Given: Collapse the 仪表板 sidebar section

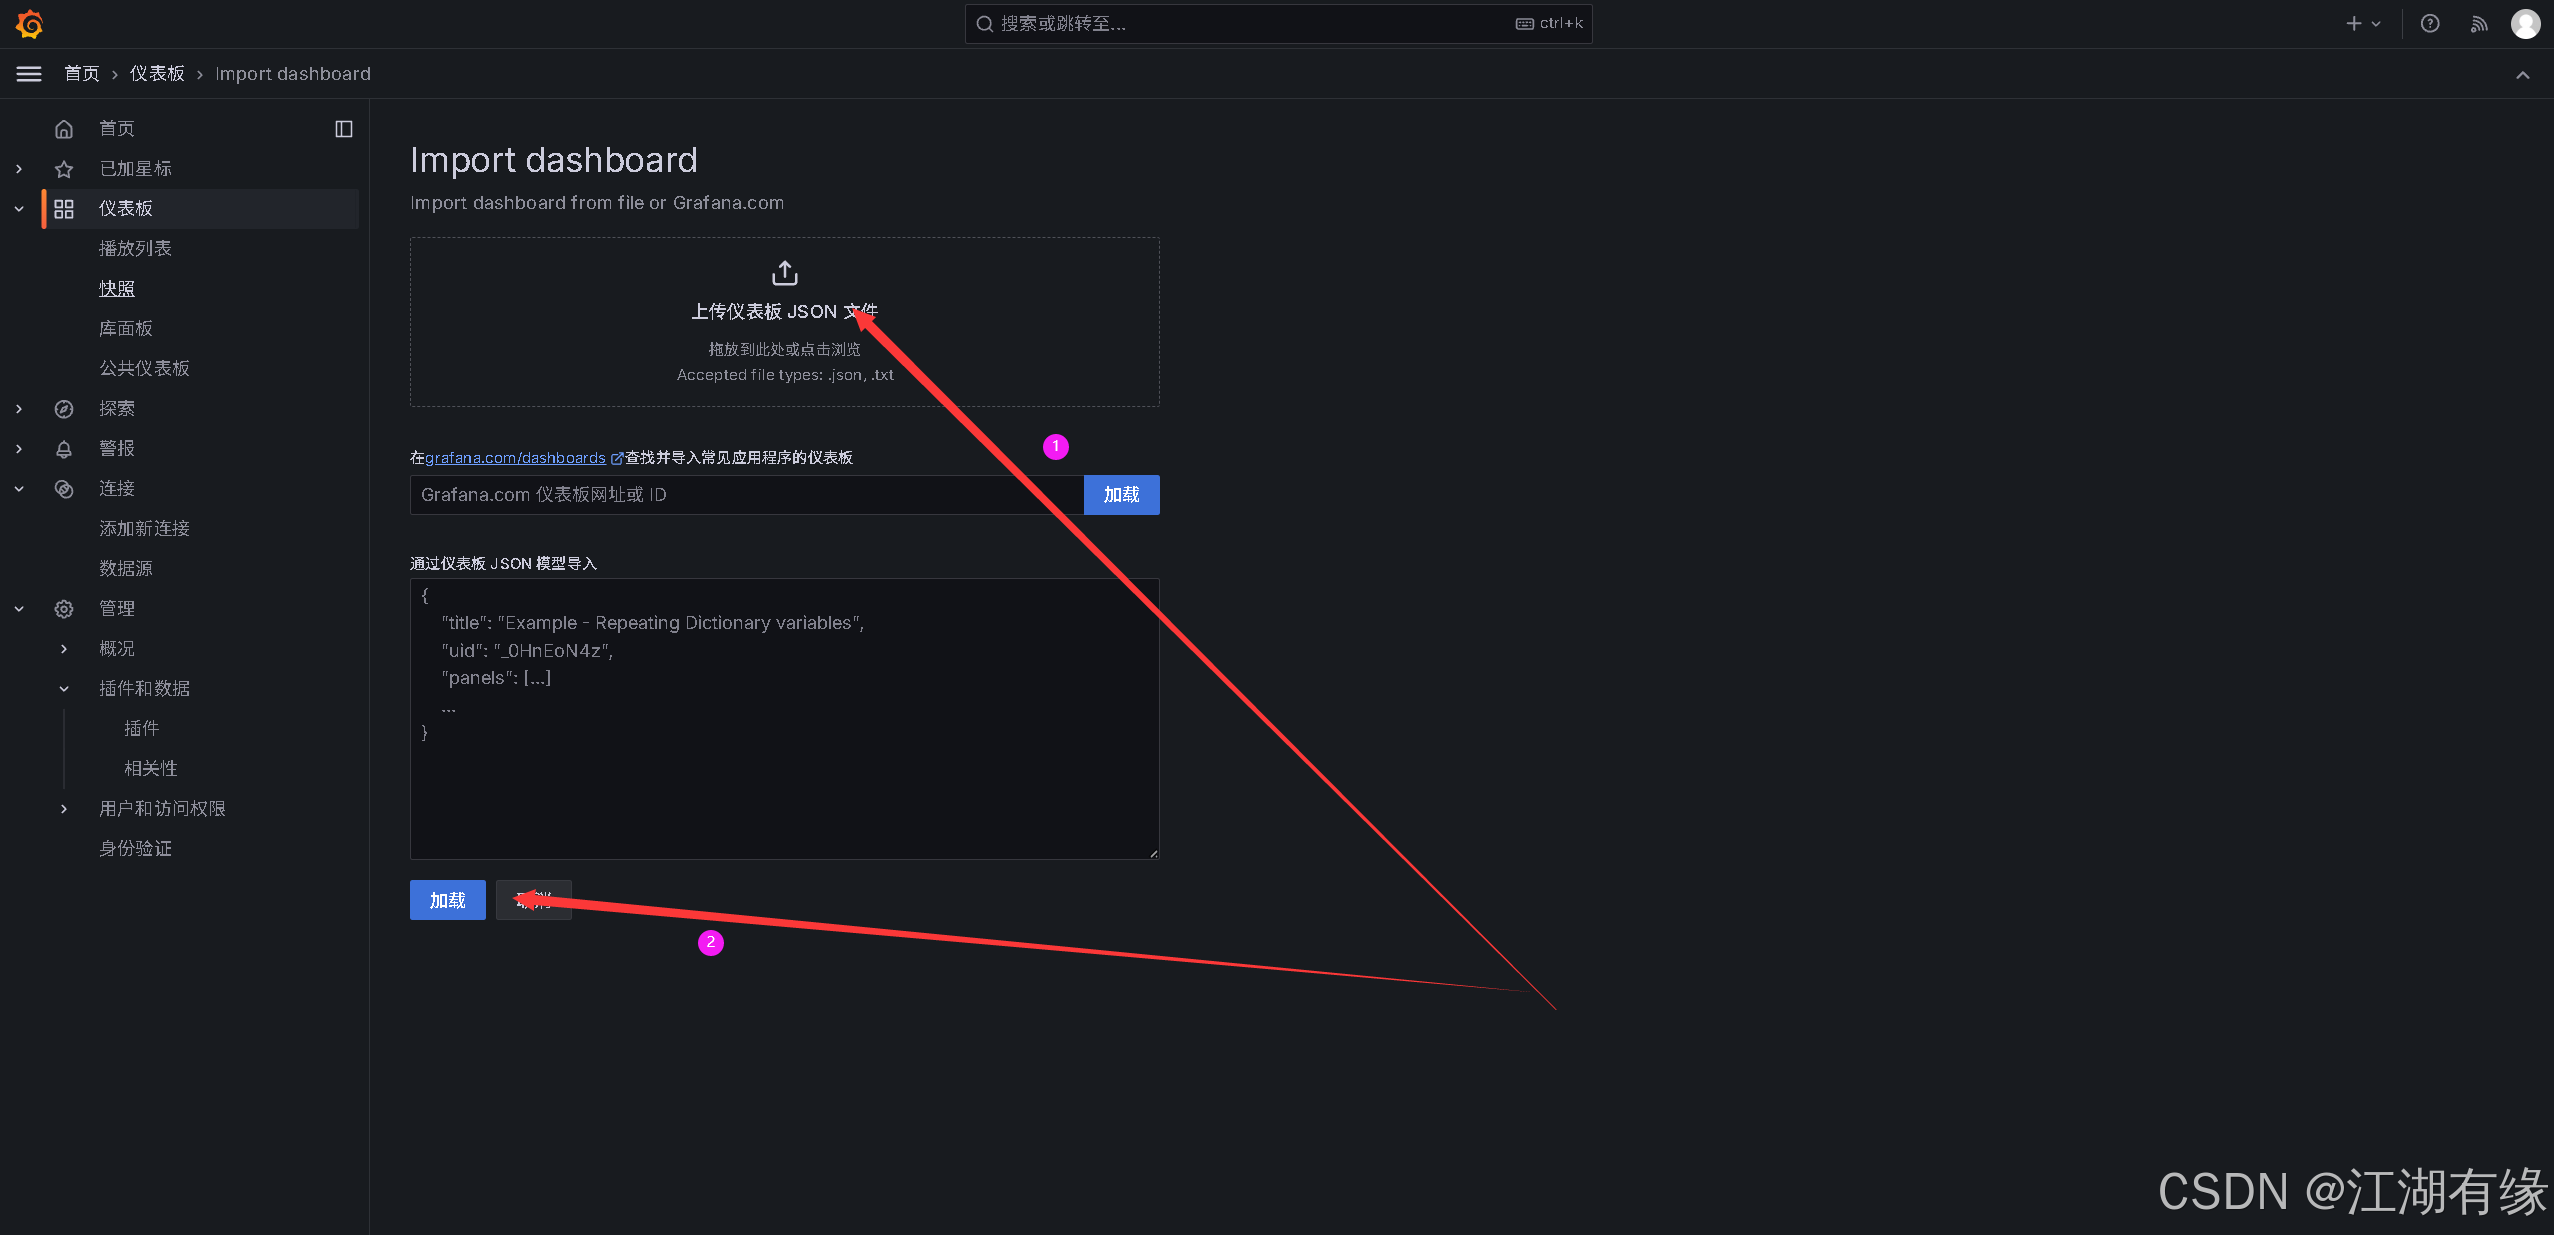Looking at the screenshot, I should (x=19, y=209).
